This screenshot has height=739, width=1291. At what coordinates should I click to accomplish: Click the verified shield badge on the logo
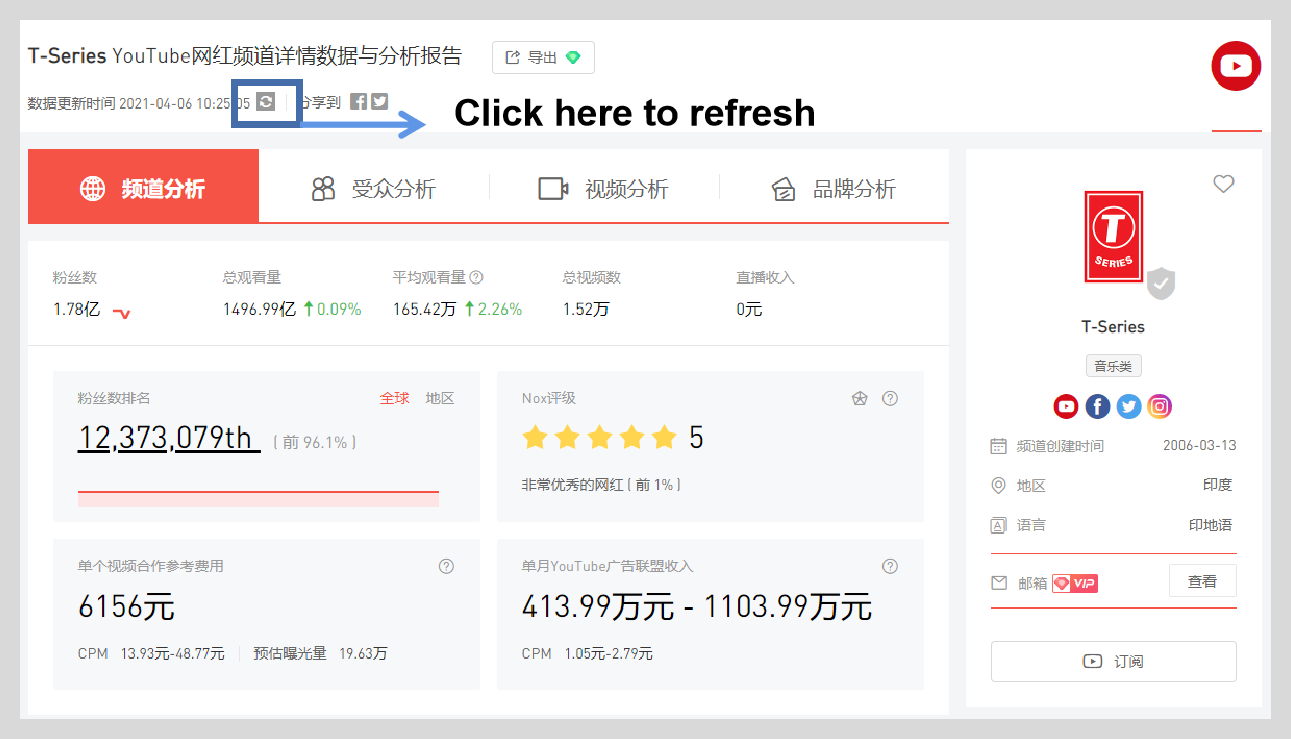[1160, 284]
